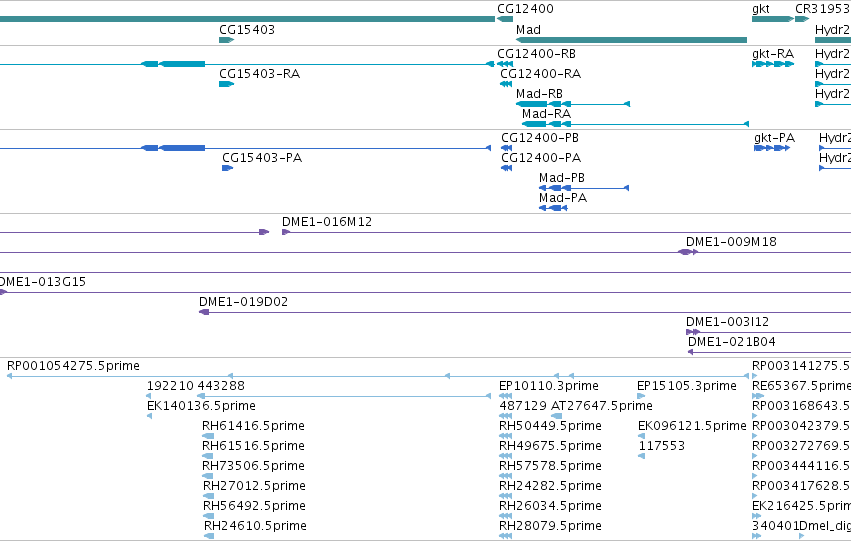851x541 pixels.
Task: Select the DME1-013G15 clone label
Action: [42, 282]
